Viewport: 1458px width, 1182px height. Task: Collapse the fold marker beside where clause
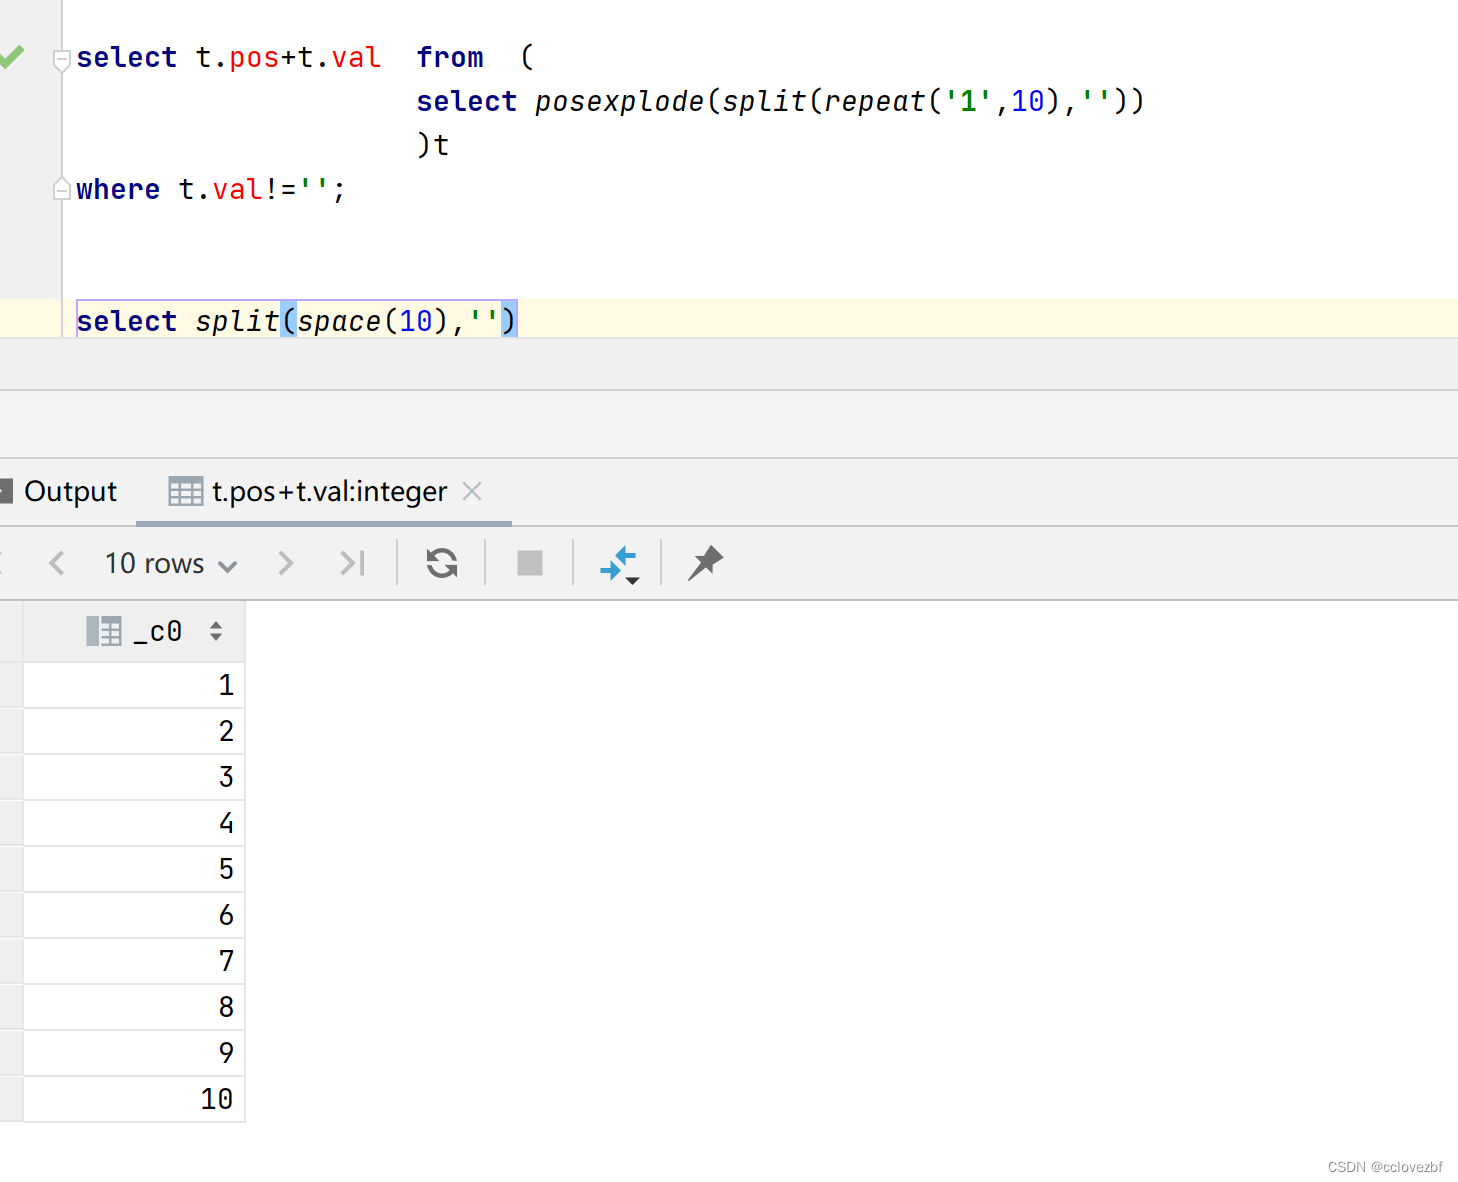coord(61,188)
